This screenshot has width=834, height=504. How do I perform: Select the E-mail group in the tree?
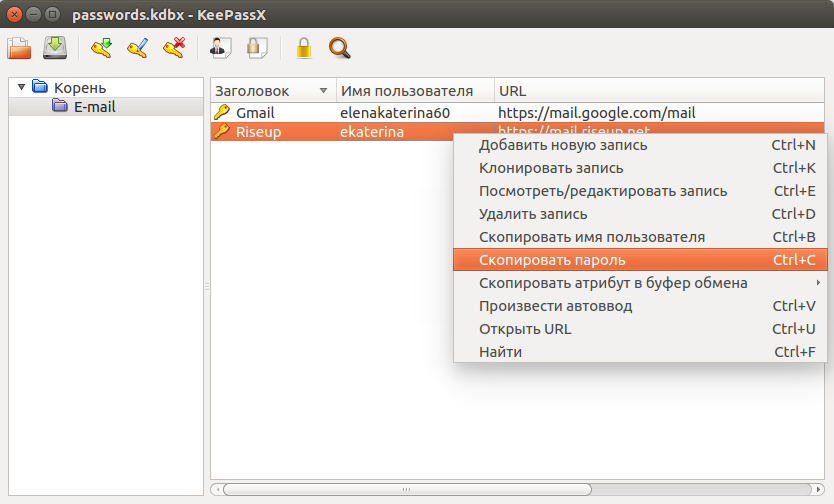coord(94,106)
